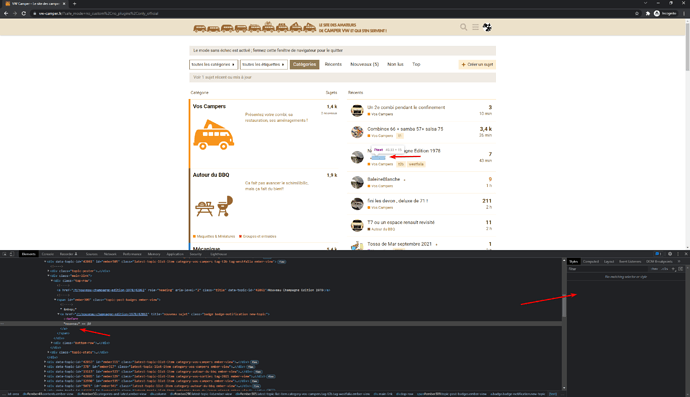Open the DevTools three-dot customize menu
This screenshot has height=397, width=690.
tap(678, 254)
